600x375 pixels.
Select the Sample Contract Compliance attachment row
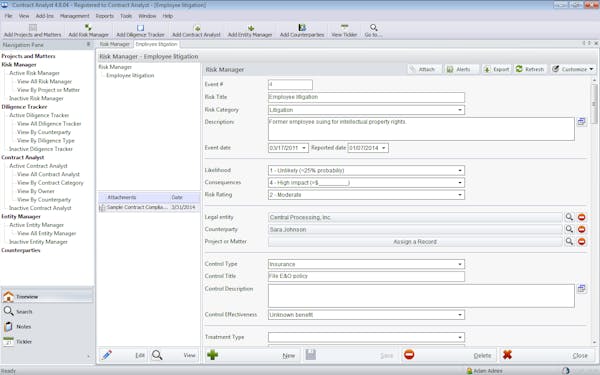[148, 207]
